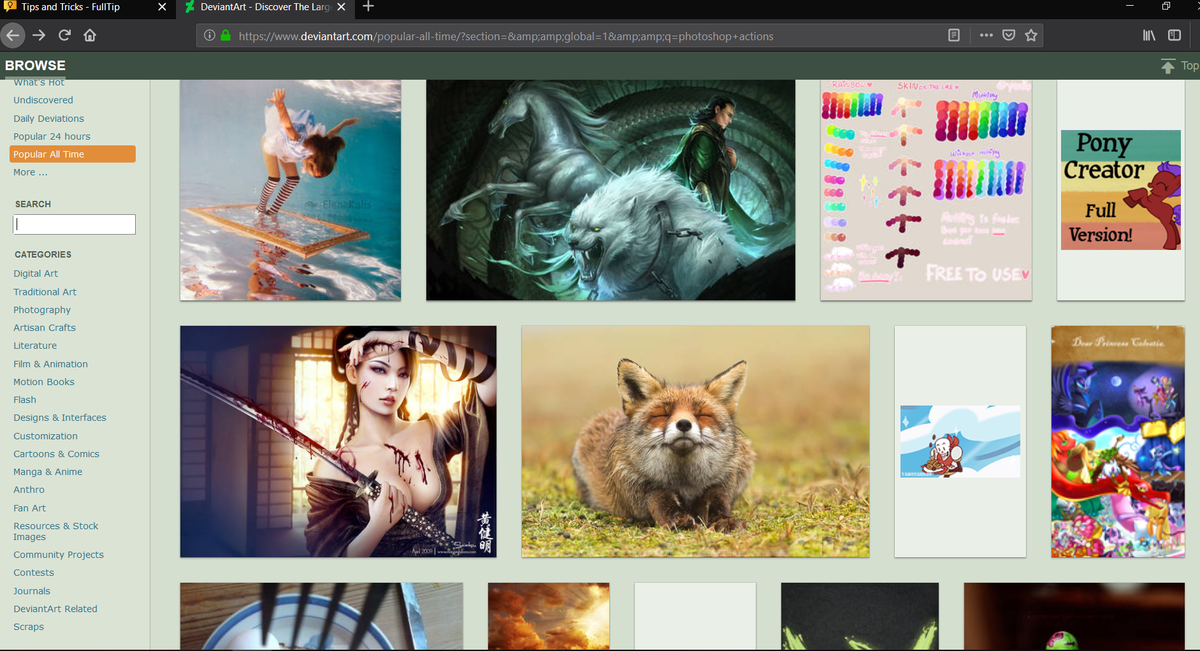The width and height of the screenshot is (1200, 651).
Task: Open Resources & Stock Images category
Action: (x=56, y=531)
